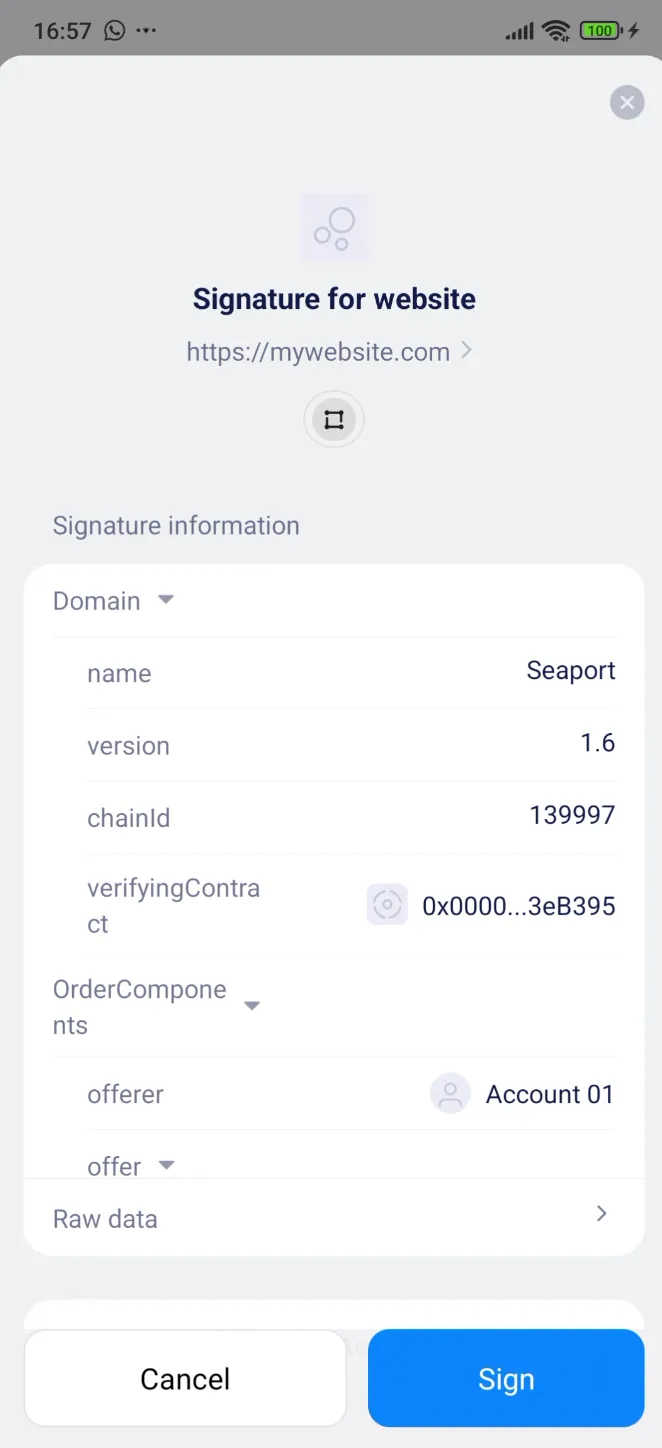Select the Account 01 offerer entry
The image size is (662, 1448).
(x=549, y=1093)
